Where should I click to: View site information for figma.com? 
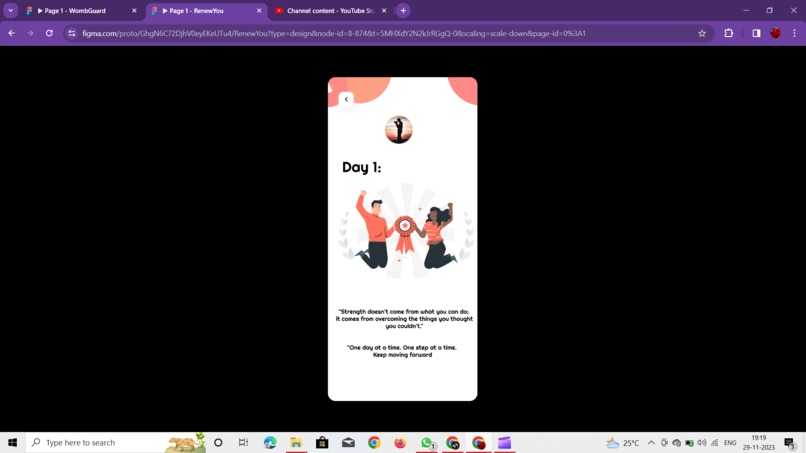pyautogui.click(x=72, y=33)
